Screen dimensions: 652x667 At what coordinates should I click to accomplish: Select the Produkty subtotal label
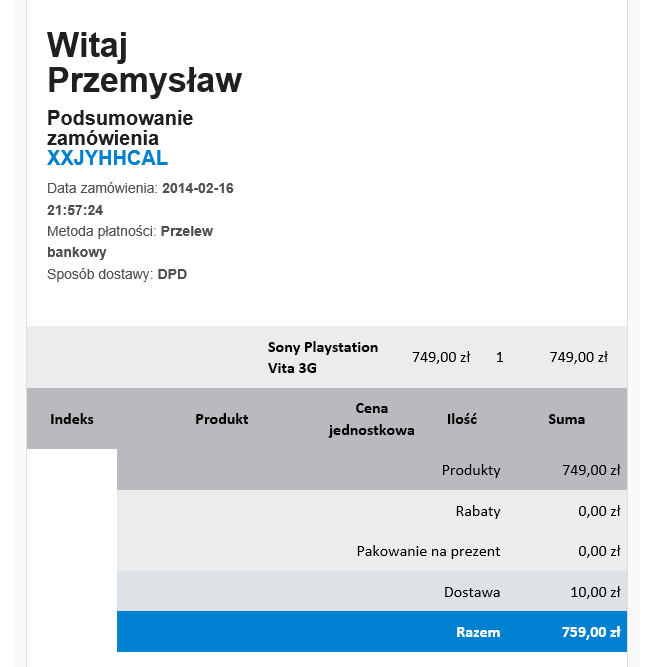471,470
